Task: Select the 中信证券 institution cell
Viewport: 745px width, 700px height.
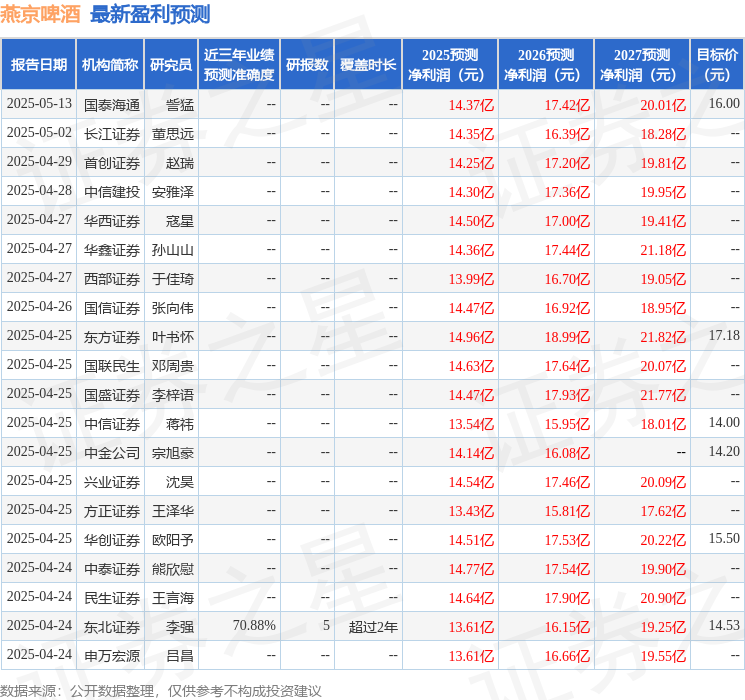Action: tap(112, 424)
